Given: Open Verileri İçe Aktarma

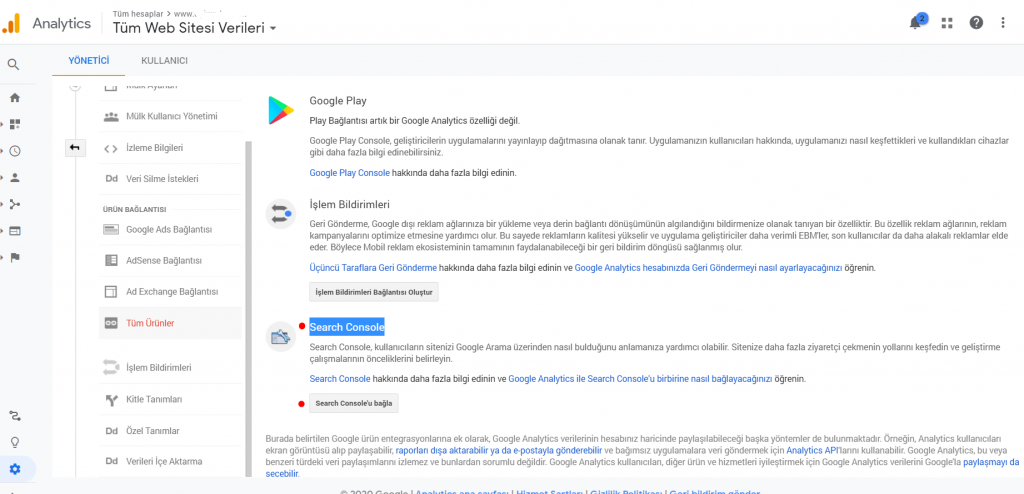Looking at the screenshot, I should click(170, 461).
